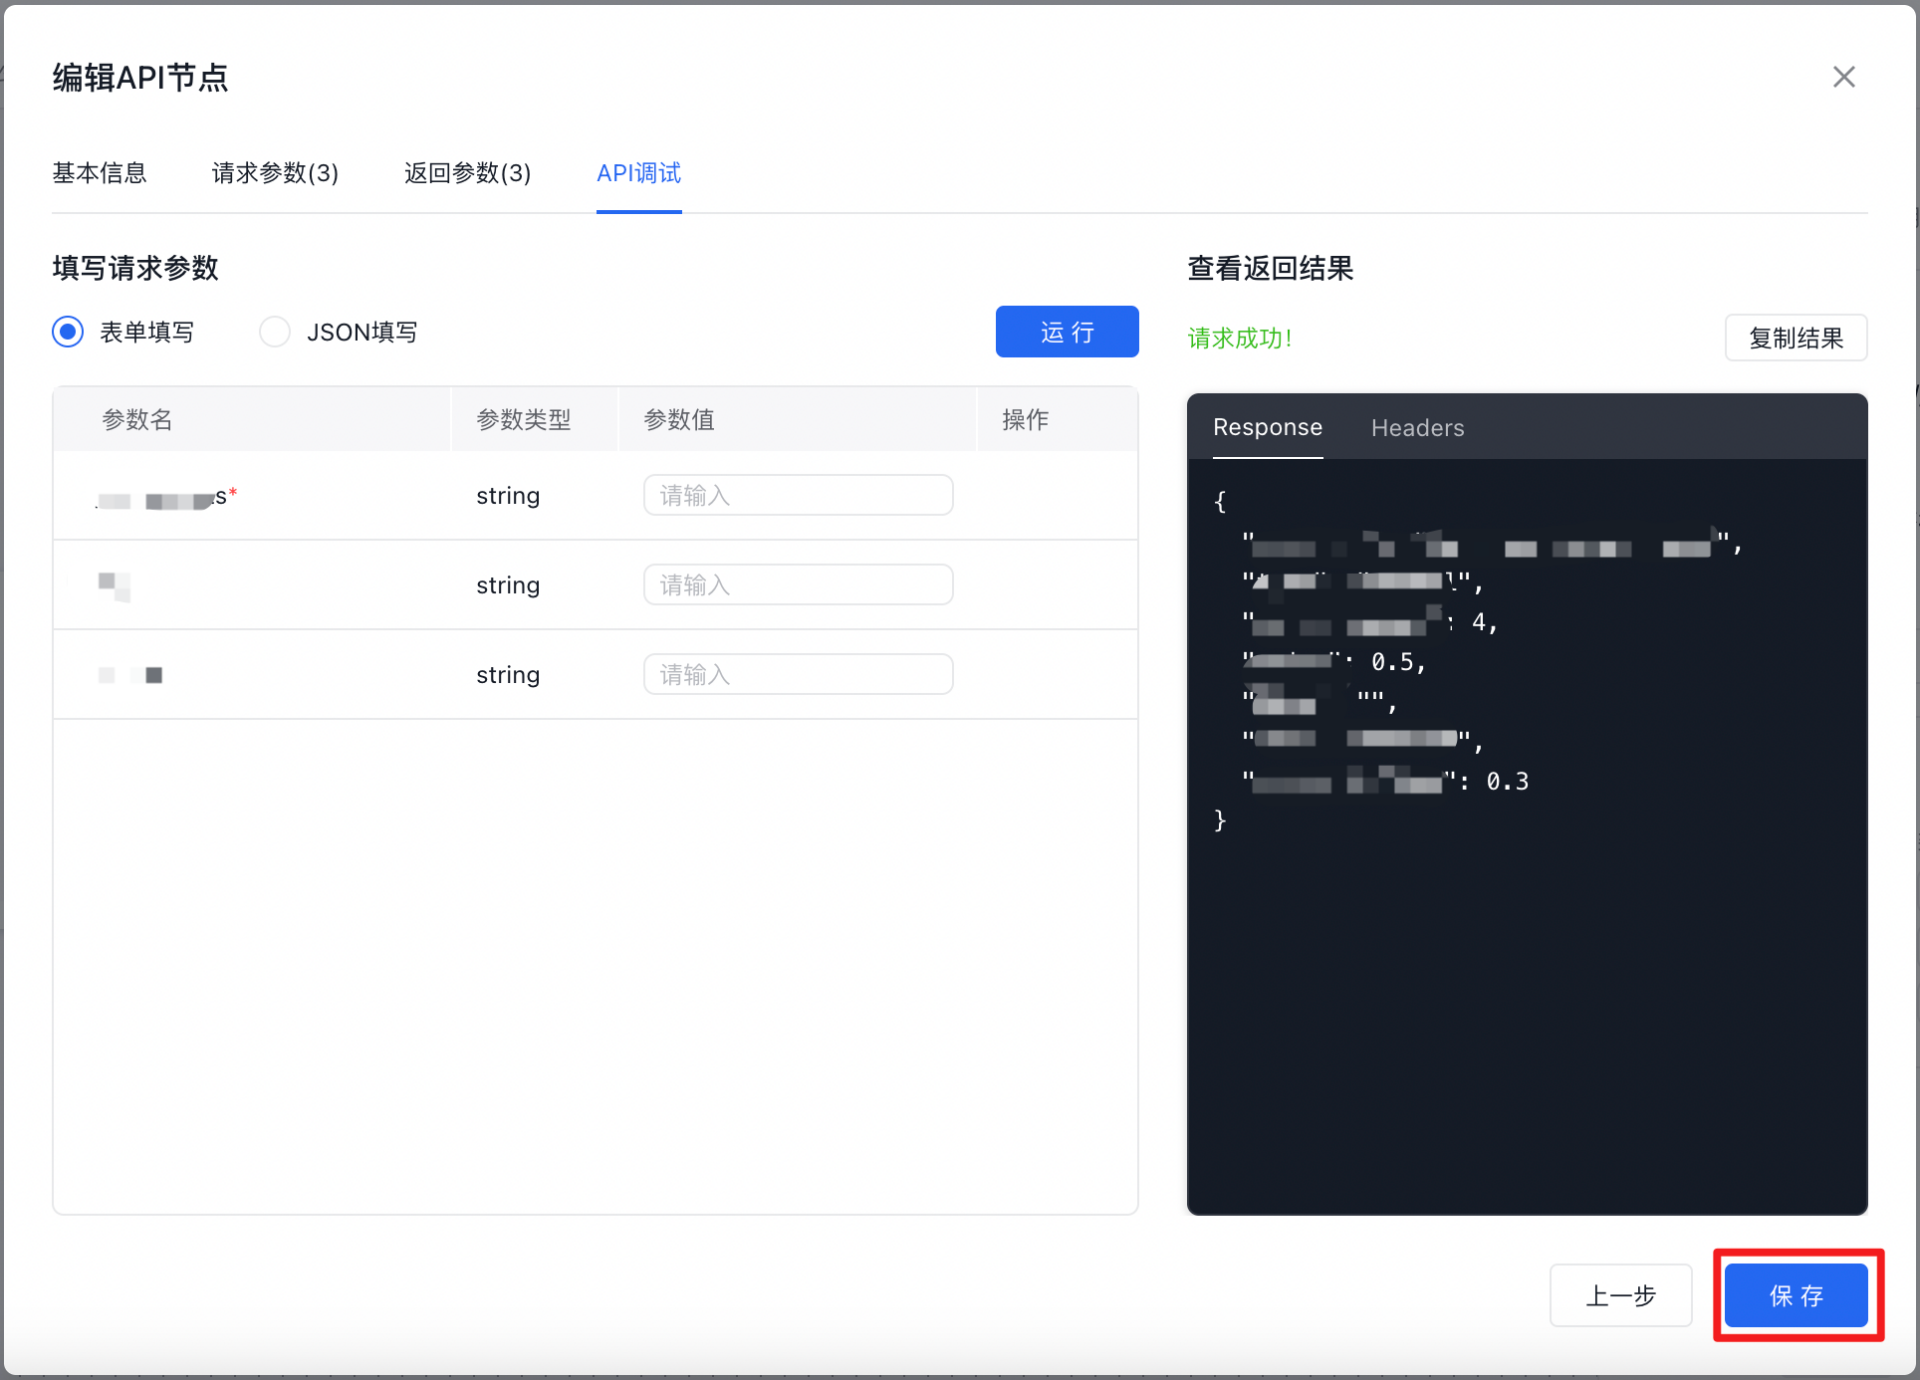Click the 运行 button

[x=1067, y=331]
